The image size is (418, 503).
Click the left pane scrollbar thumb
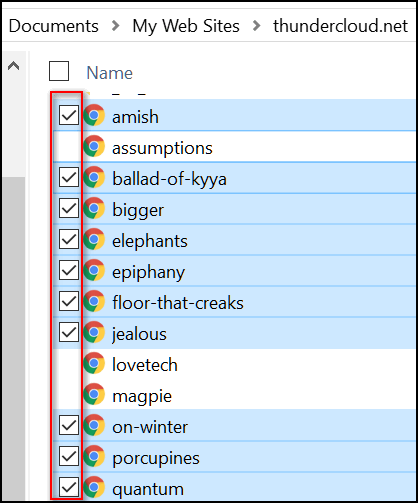pos(14,338)
